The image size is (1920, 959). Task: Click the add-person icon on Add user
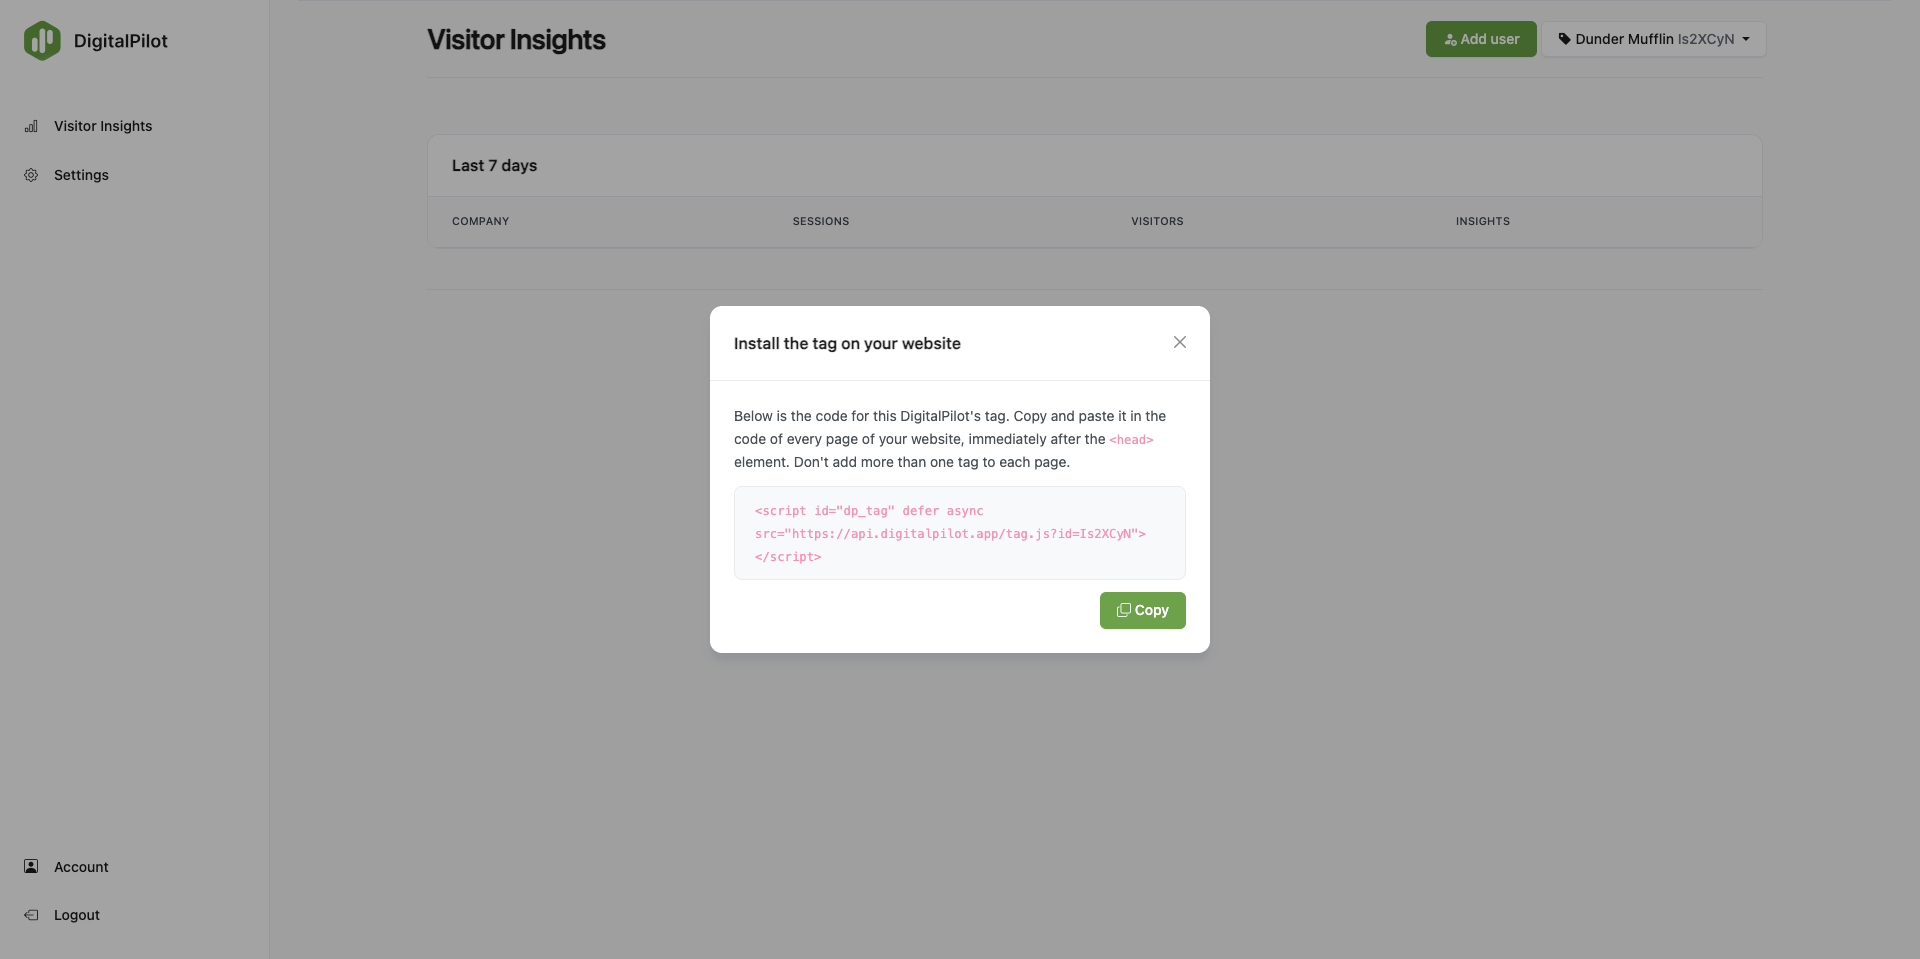tap(1450, 40)
